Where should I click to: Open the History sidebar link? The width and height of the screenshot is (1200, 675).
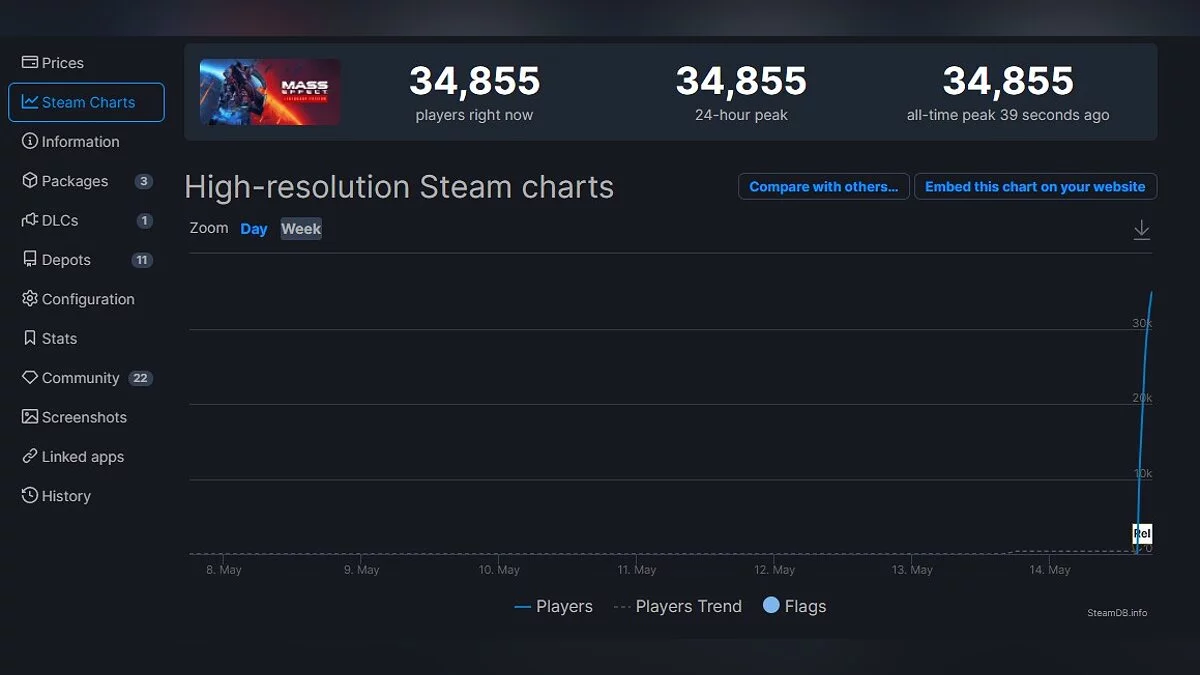[x=66, y=496]
